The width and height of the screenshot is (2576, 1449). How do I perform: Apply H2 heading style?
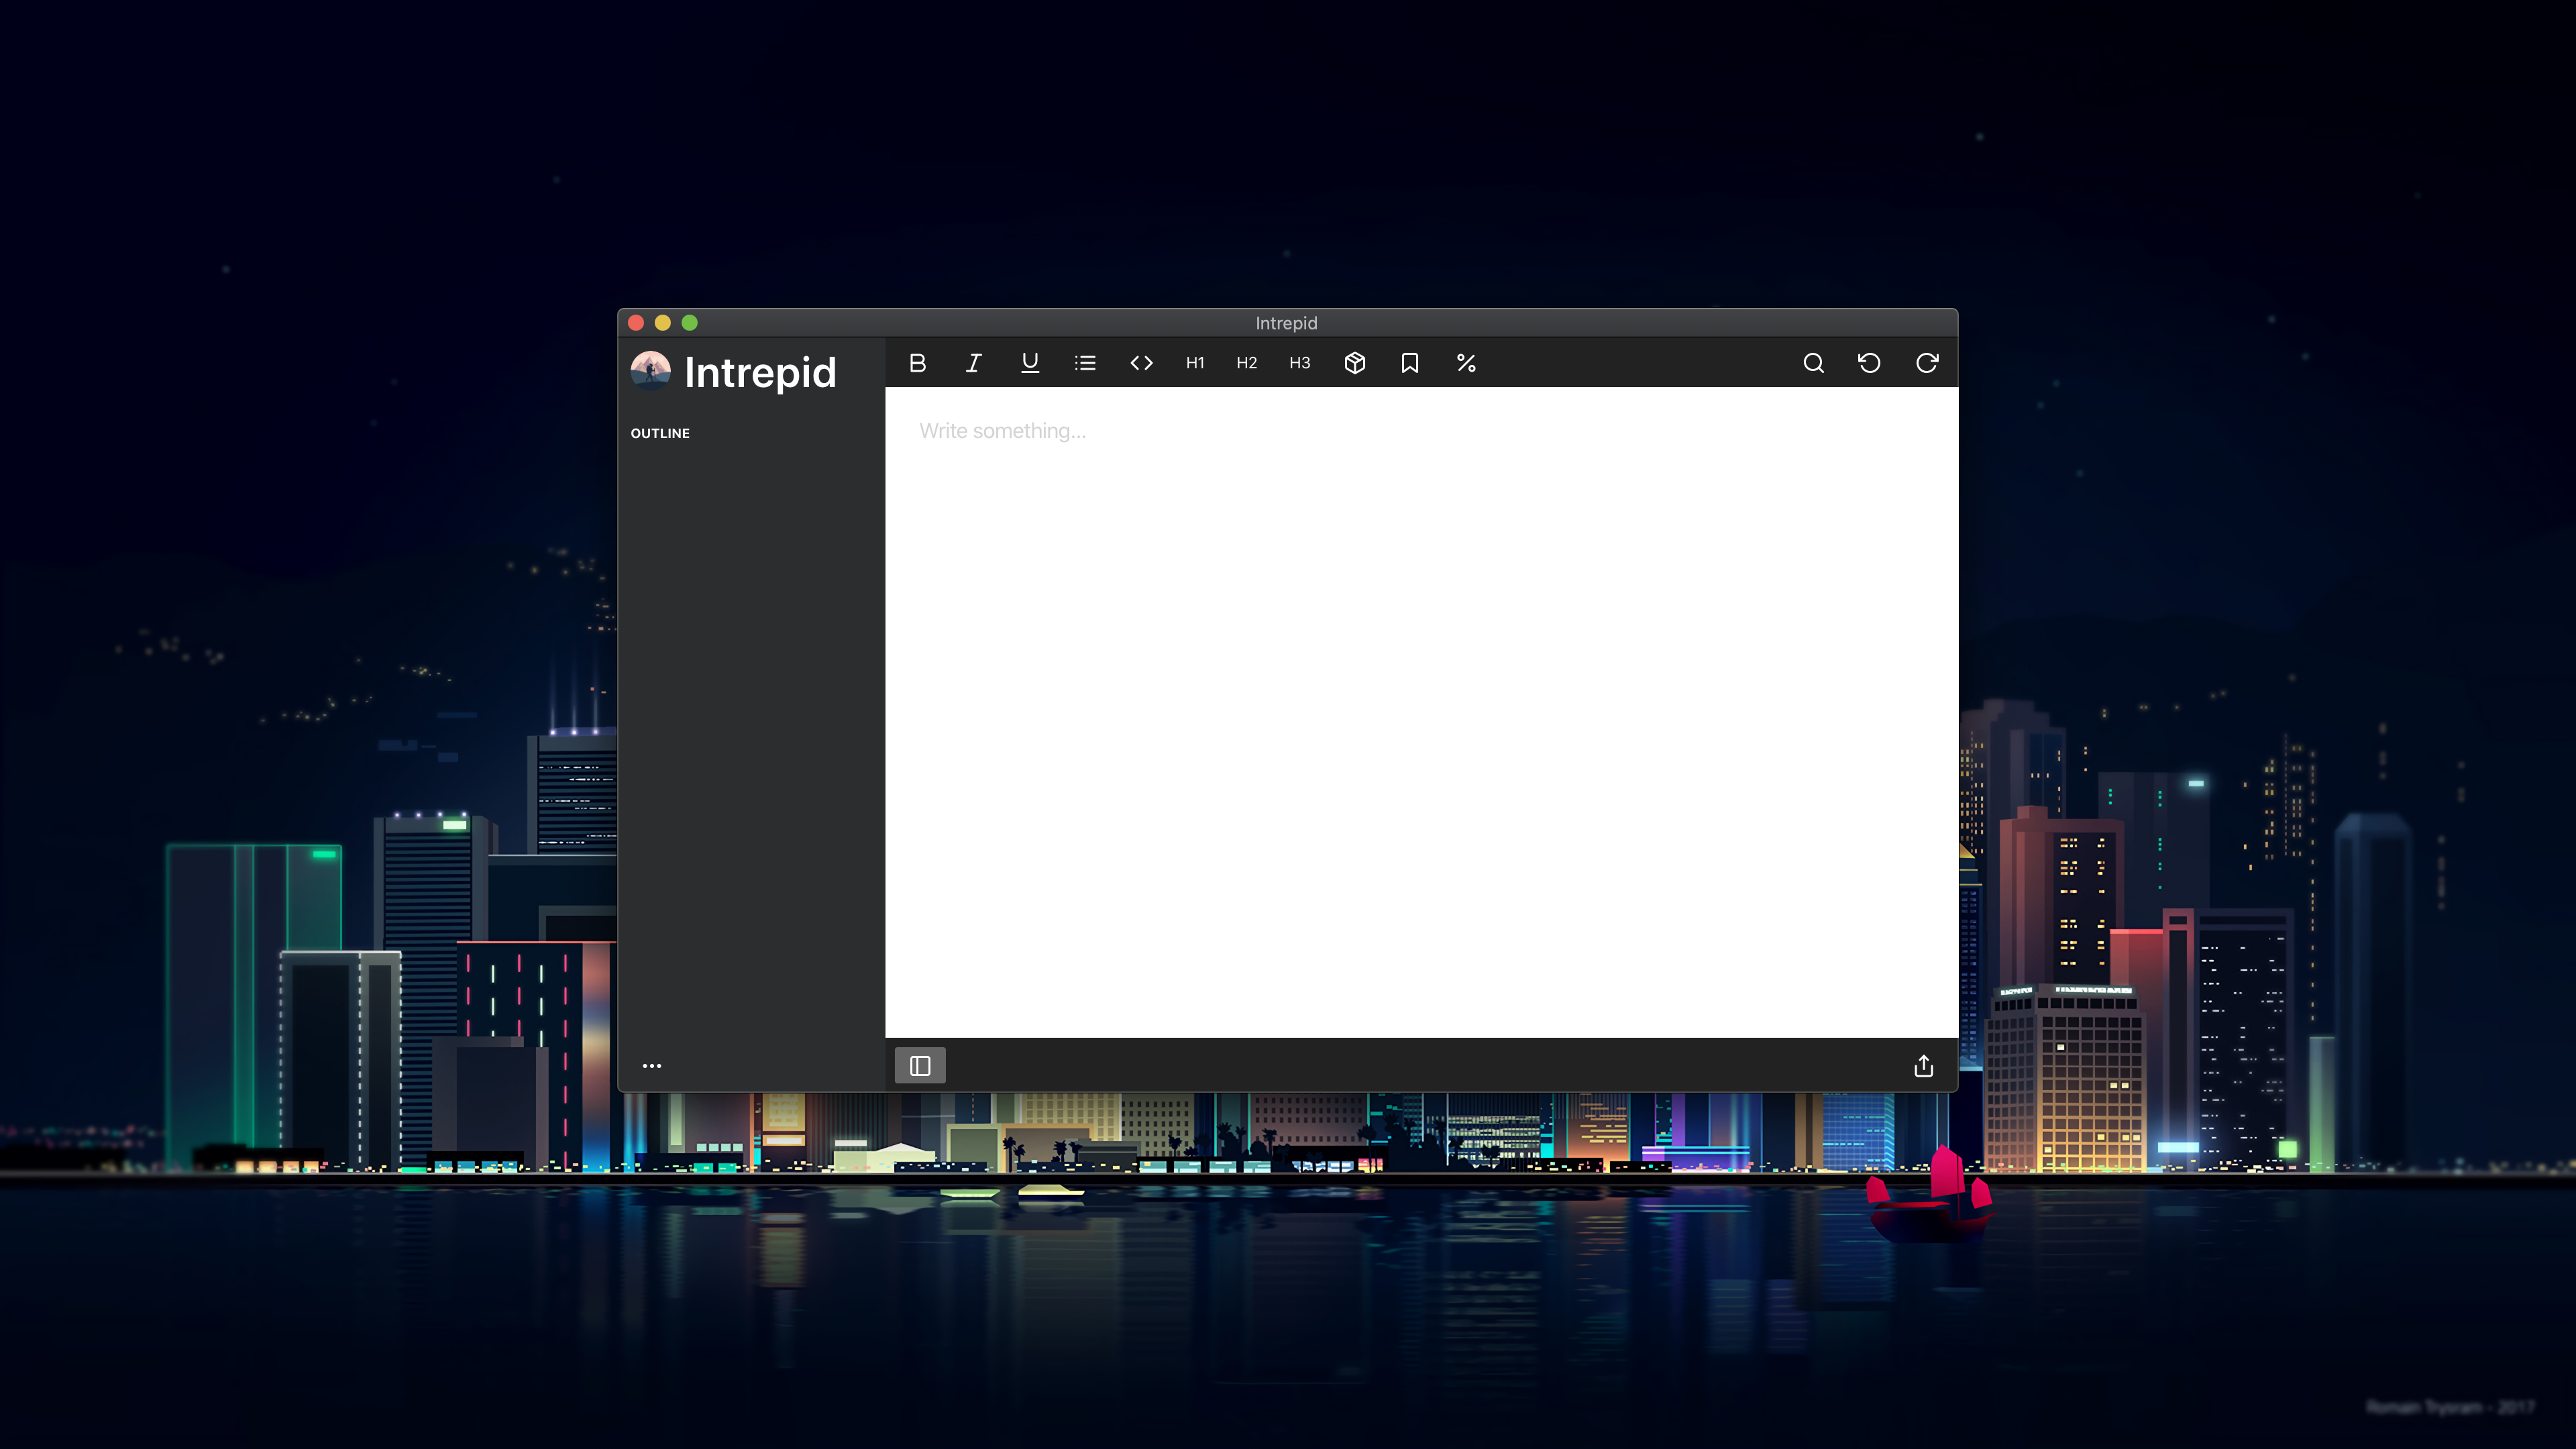point(1246,363)
